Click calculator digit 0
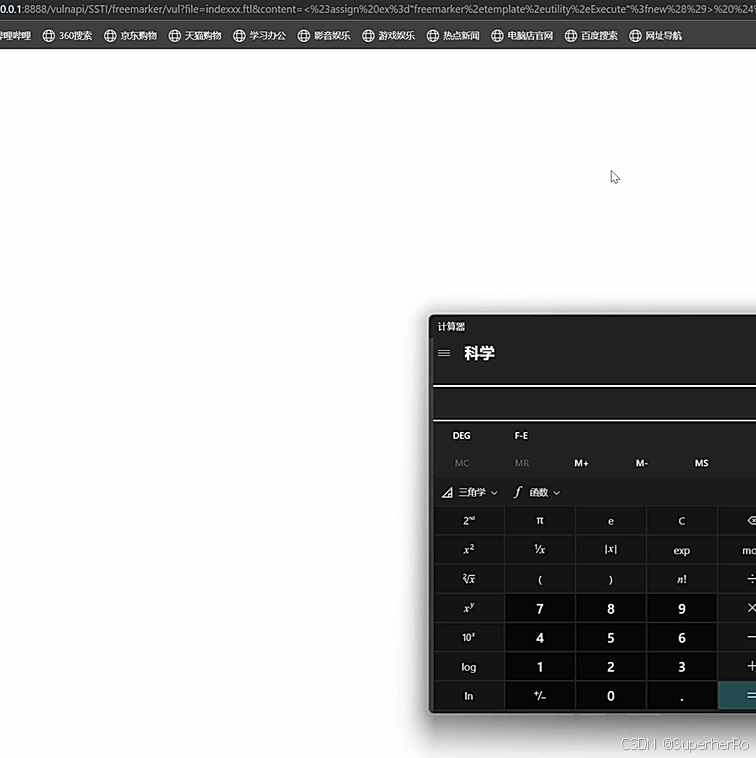Viewport: 756px width, 758px height. pyautogui.click(x=611, y=696)
